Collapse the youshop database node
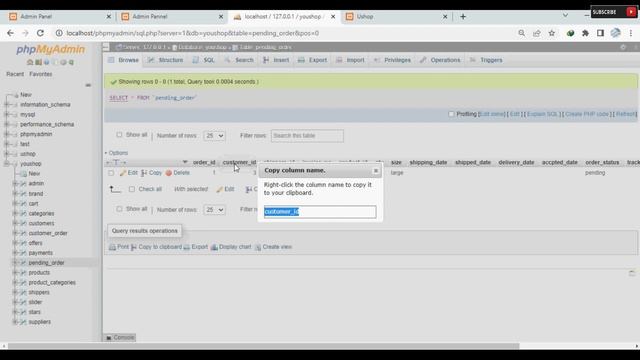The width and height of the screenshot is (640, 360). tap(7, 164)
